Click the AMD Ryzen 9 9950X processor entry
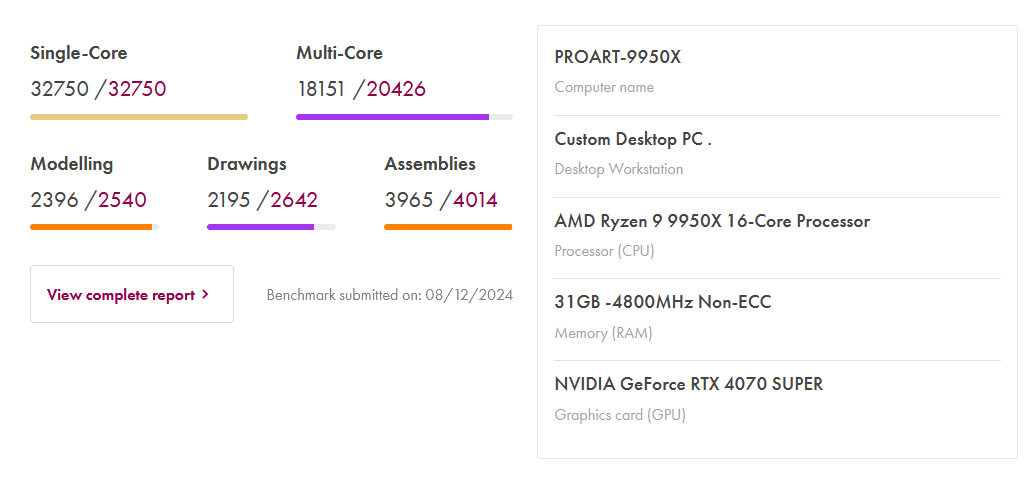 click(712, 221)
